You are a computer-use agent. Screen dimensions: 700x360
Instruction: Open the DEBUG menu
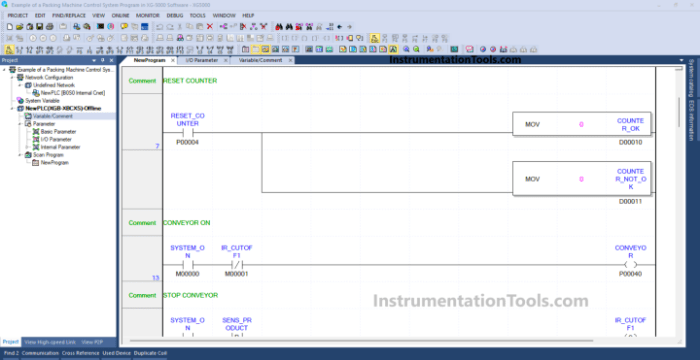tap(175, 16)
